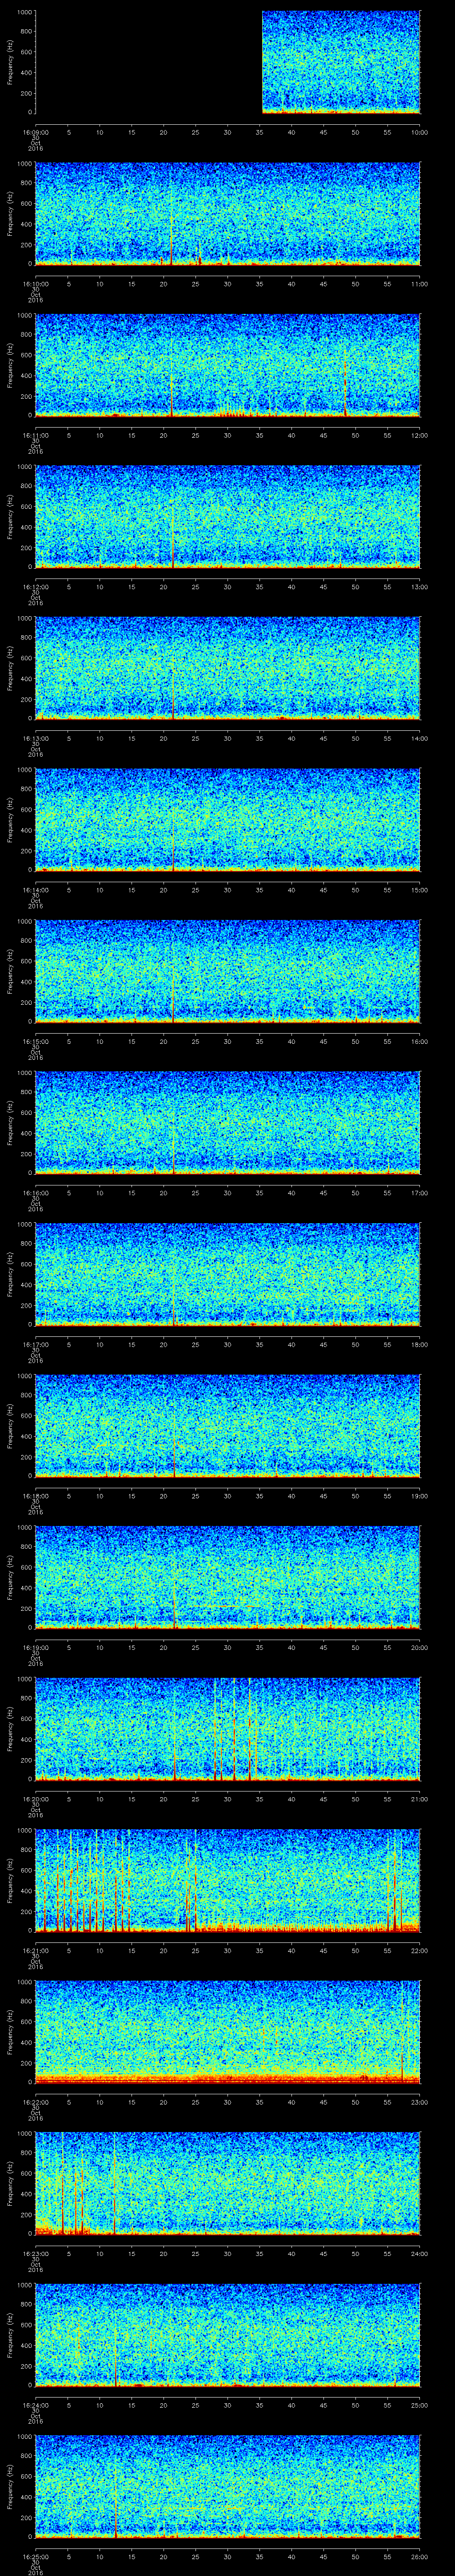This screenshot has width=455, height=2576.
Task: Select the spectrogram plot beginning at 16:20:00
Action: pos(227,1728)
